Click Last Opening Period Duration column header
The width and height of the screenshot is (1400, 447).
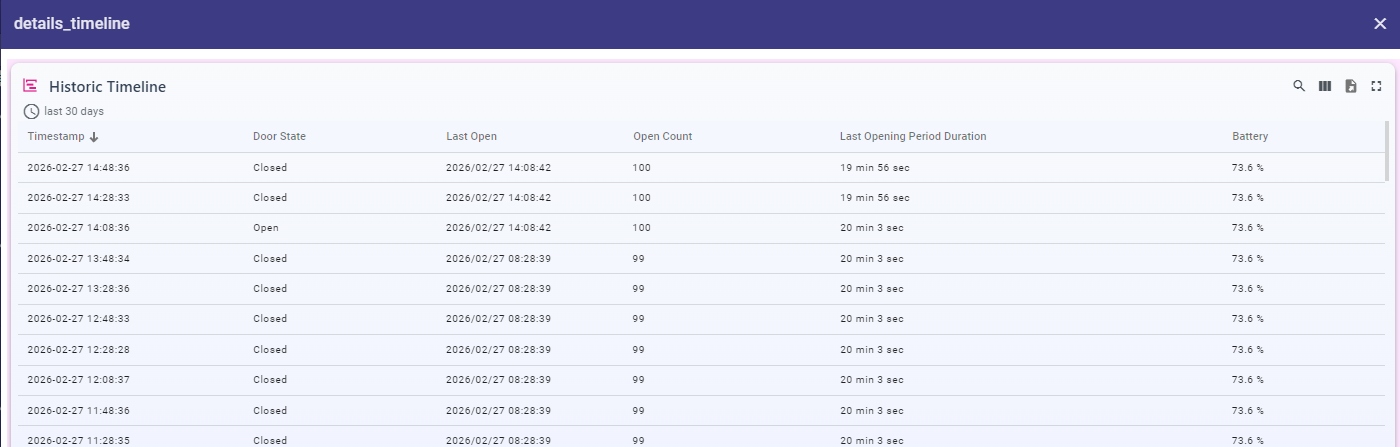[x=912, y=136]
